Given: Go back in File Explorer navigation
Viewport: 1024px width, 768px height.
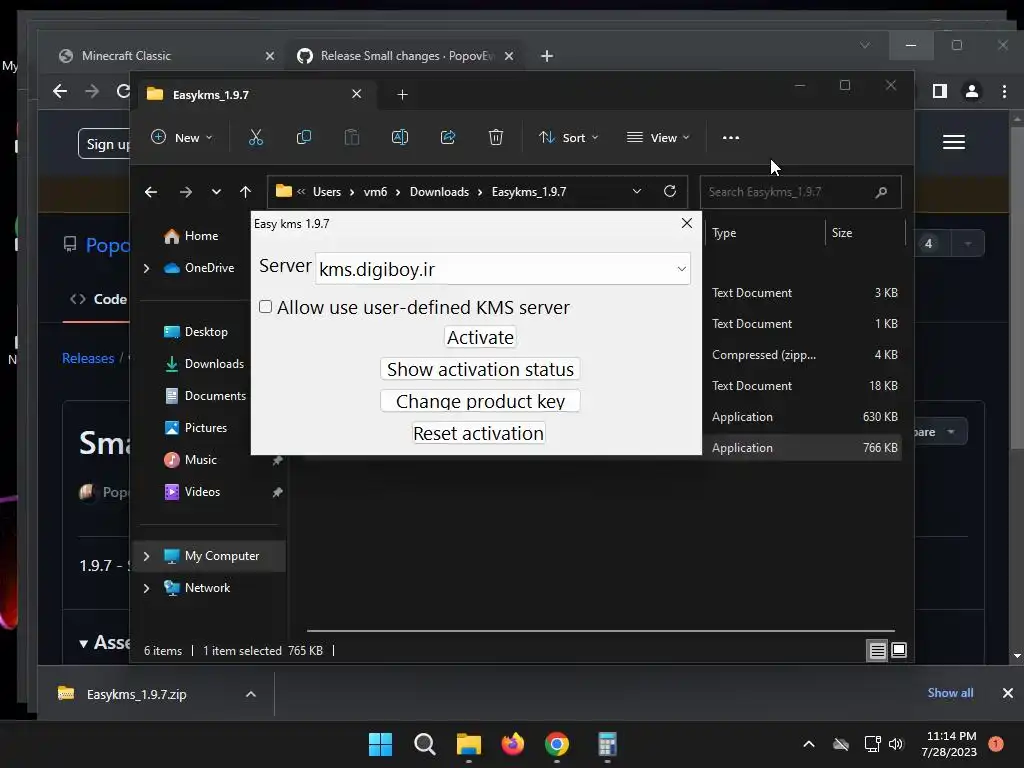Looking at the screenshot, I should tap(151, 192).
